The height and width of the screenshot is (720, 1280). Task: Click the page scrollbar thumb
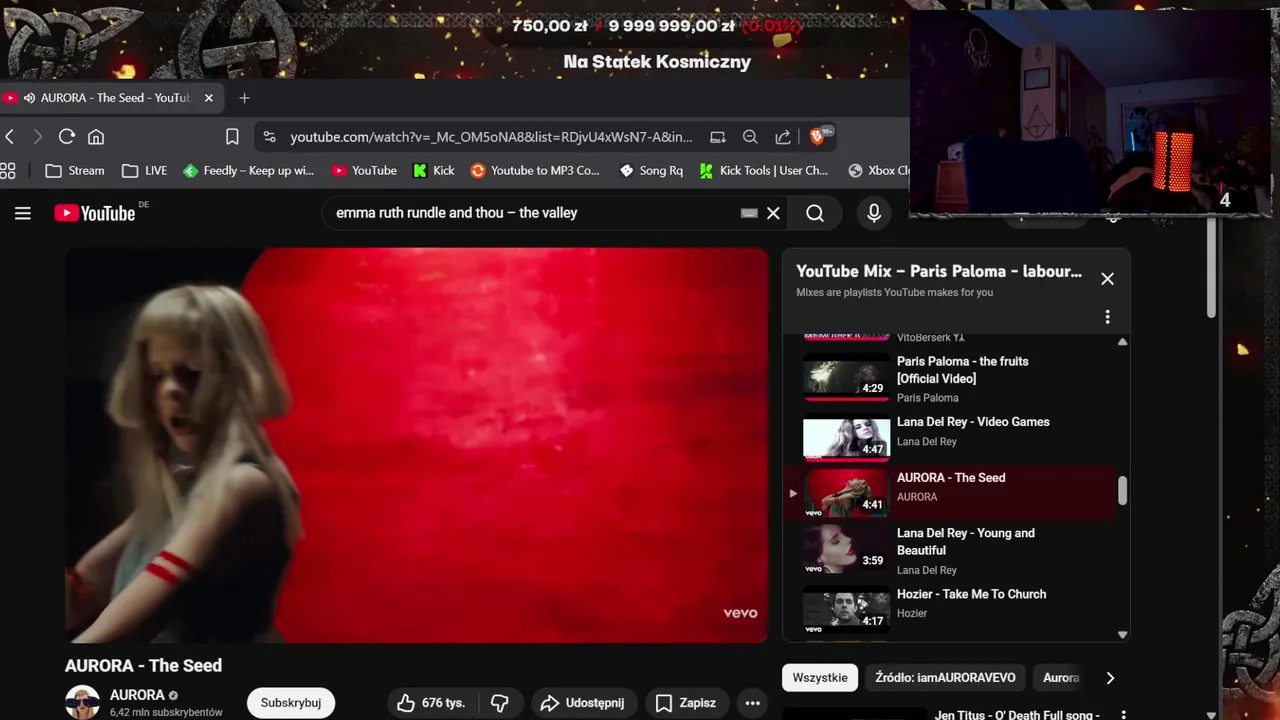pyautogui.click(x=1212, y=268)
